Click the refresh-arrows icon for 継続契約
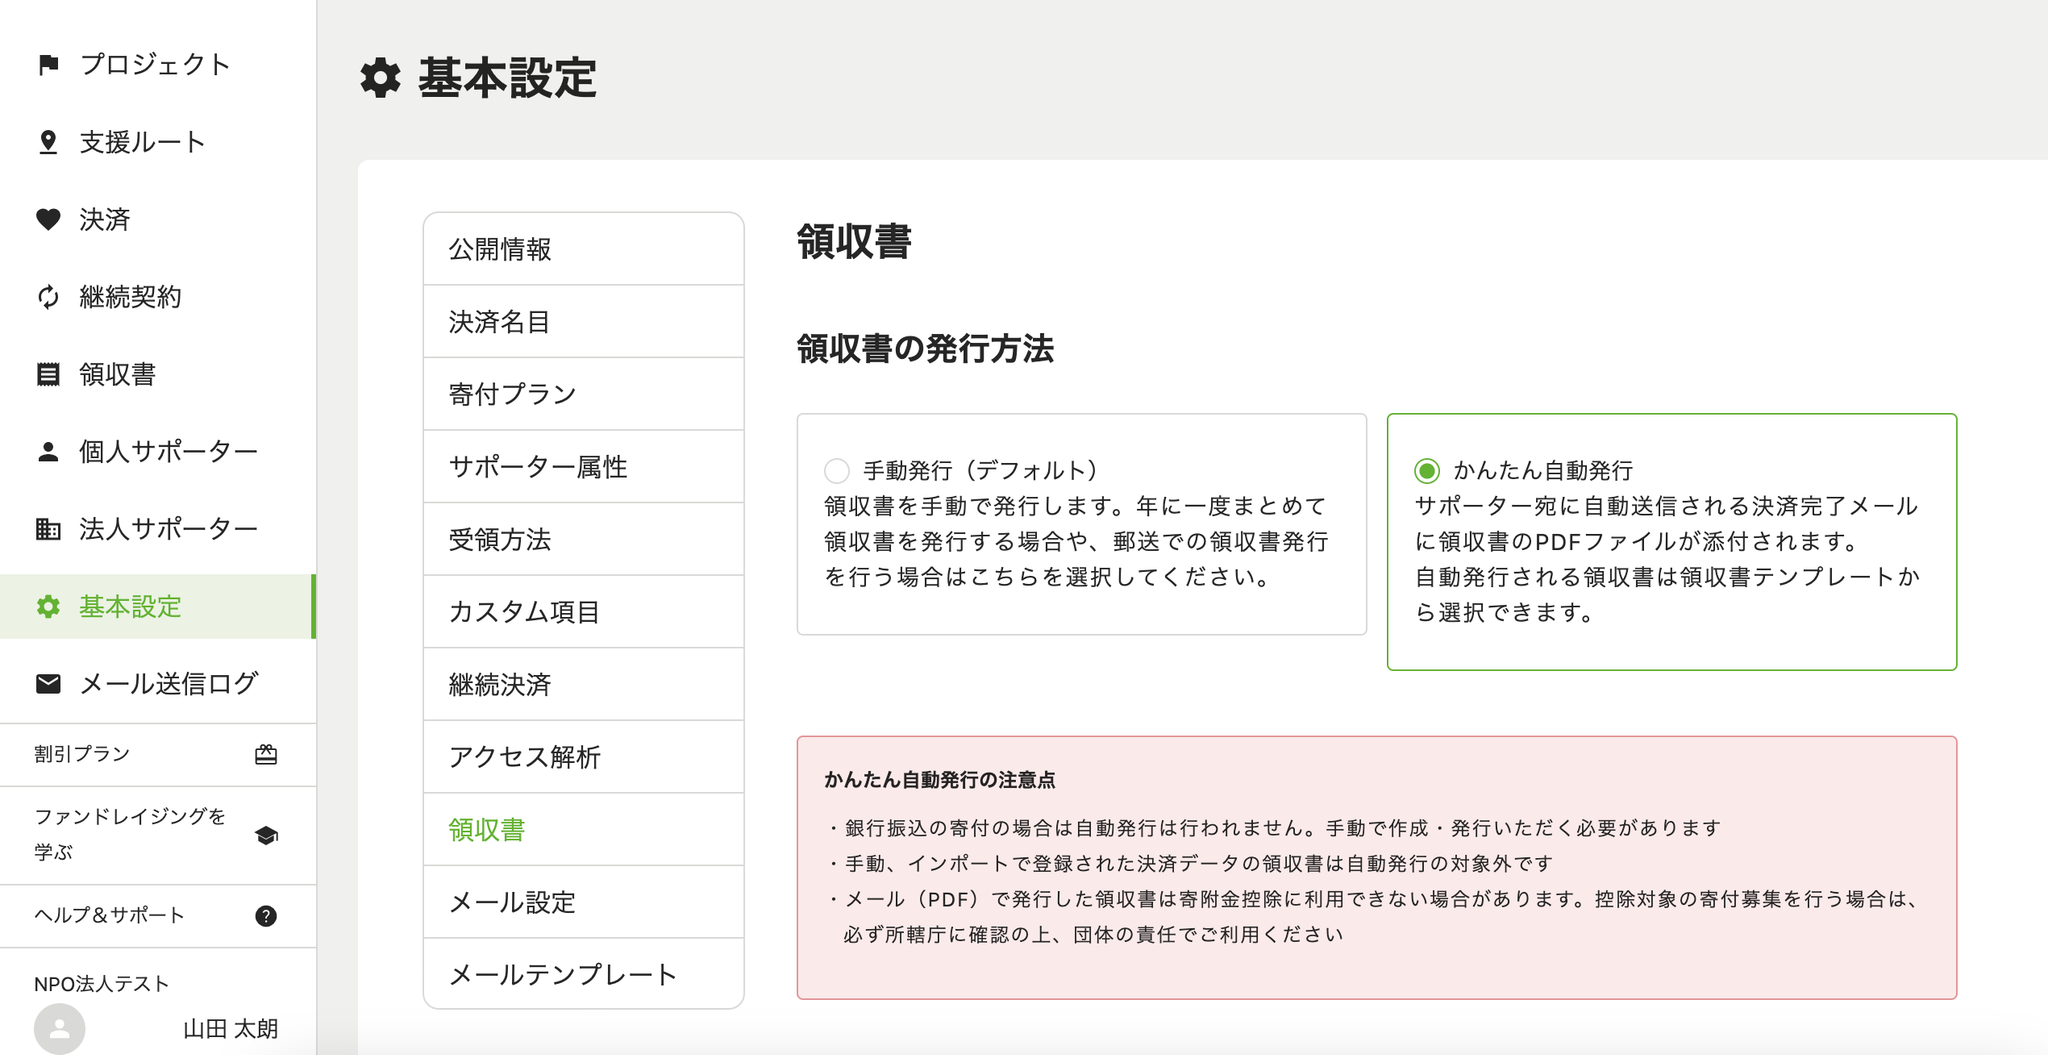 (48, 297)
